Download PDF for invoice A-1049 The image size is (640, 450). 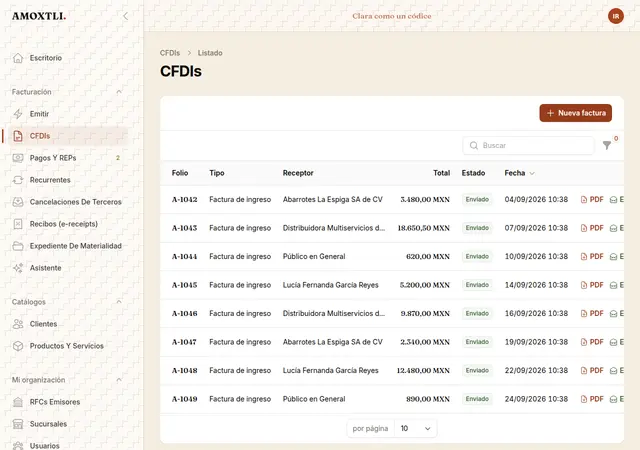tap(592, 399)
